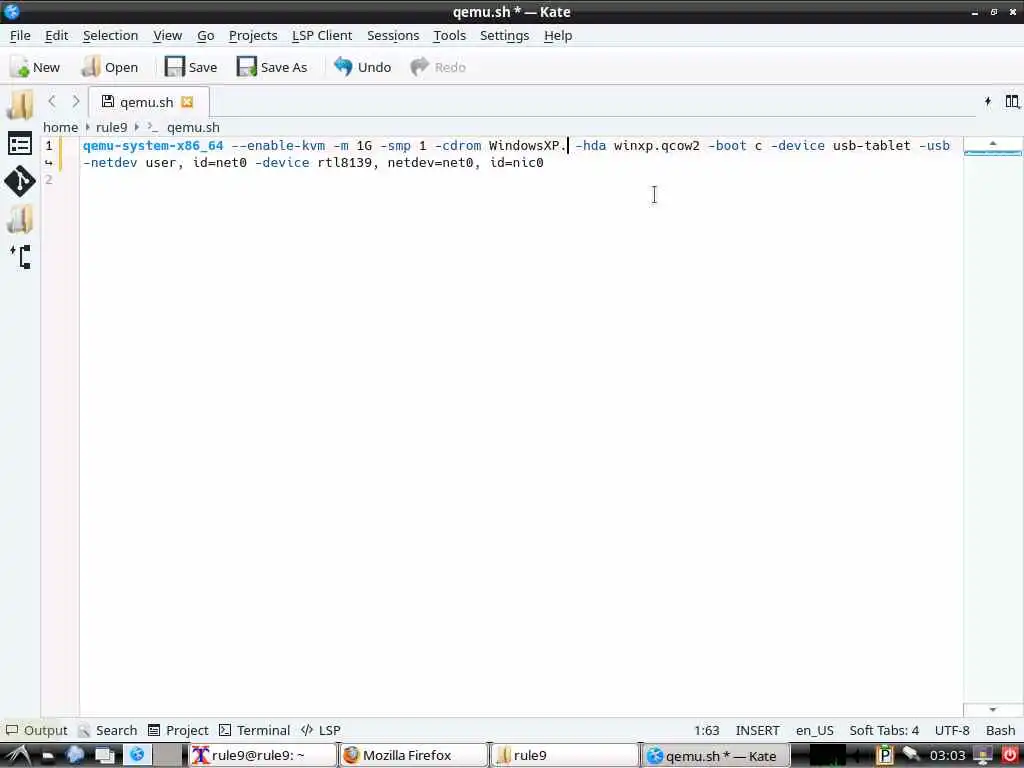Open the symbol outline sidebar icon
This screenshot has width=1024, height=768.
[x=20, y=257]
